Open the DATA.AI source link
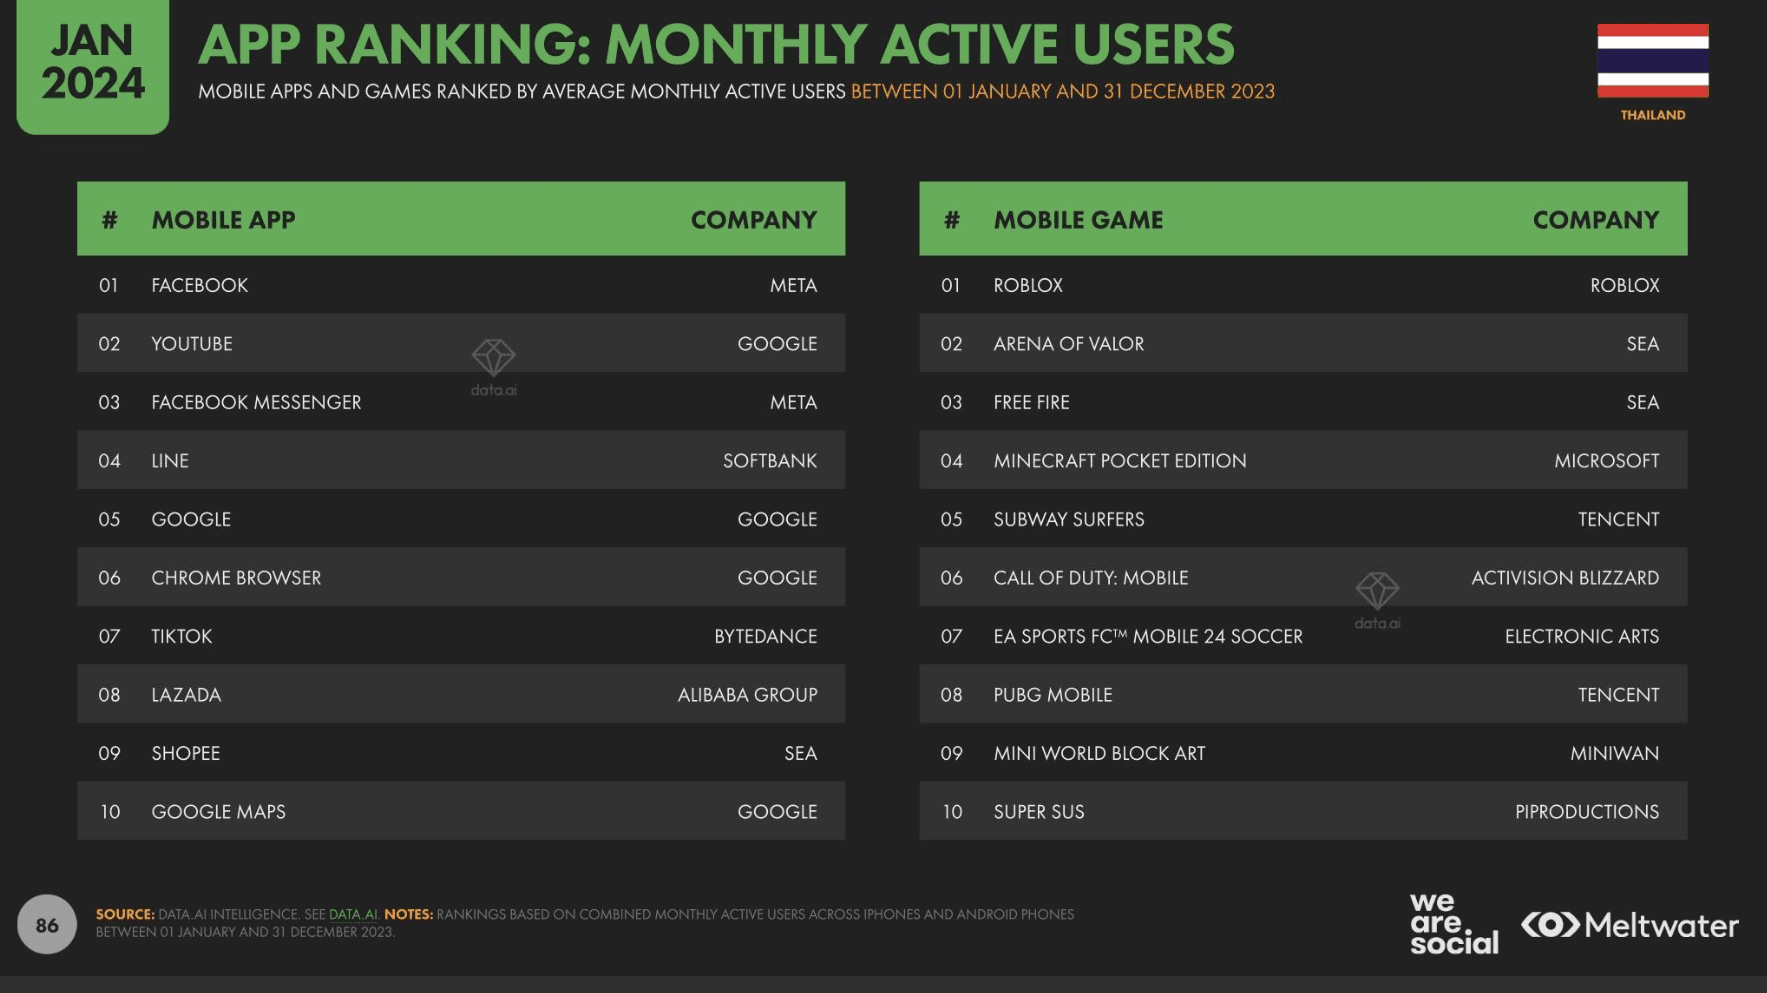This screenshot has width=1767, height=993. pos(353,914)
